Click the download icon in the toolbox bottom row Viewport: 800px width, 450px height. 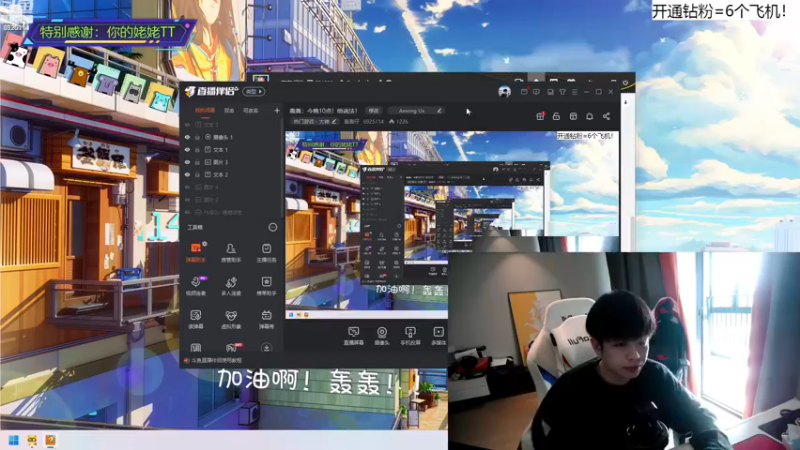pyautogui.click(x=266, y=347)
